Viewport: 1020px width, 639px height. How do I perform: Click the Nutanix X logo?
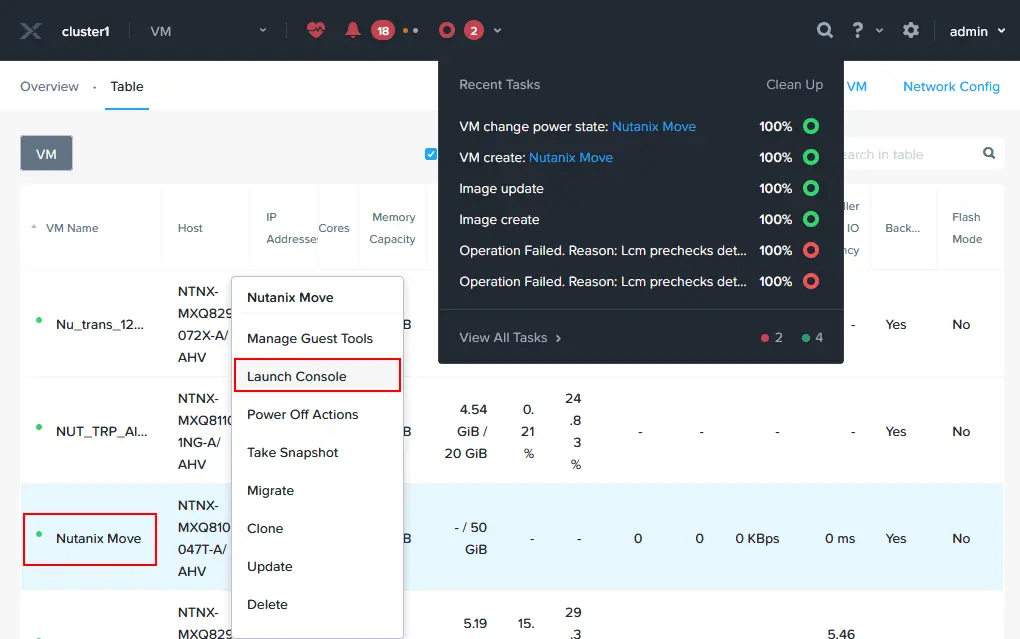pyautogui.click(x=30, y=31)
